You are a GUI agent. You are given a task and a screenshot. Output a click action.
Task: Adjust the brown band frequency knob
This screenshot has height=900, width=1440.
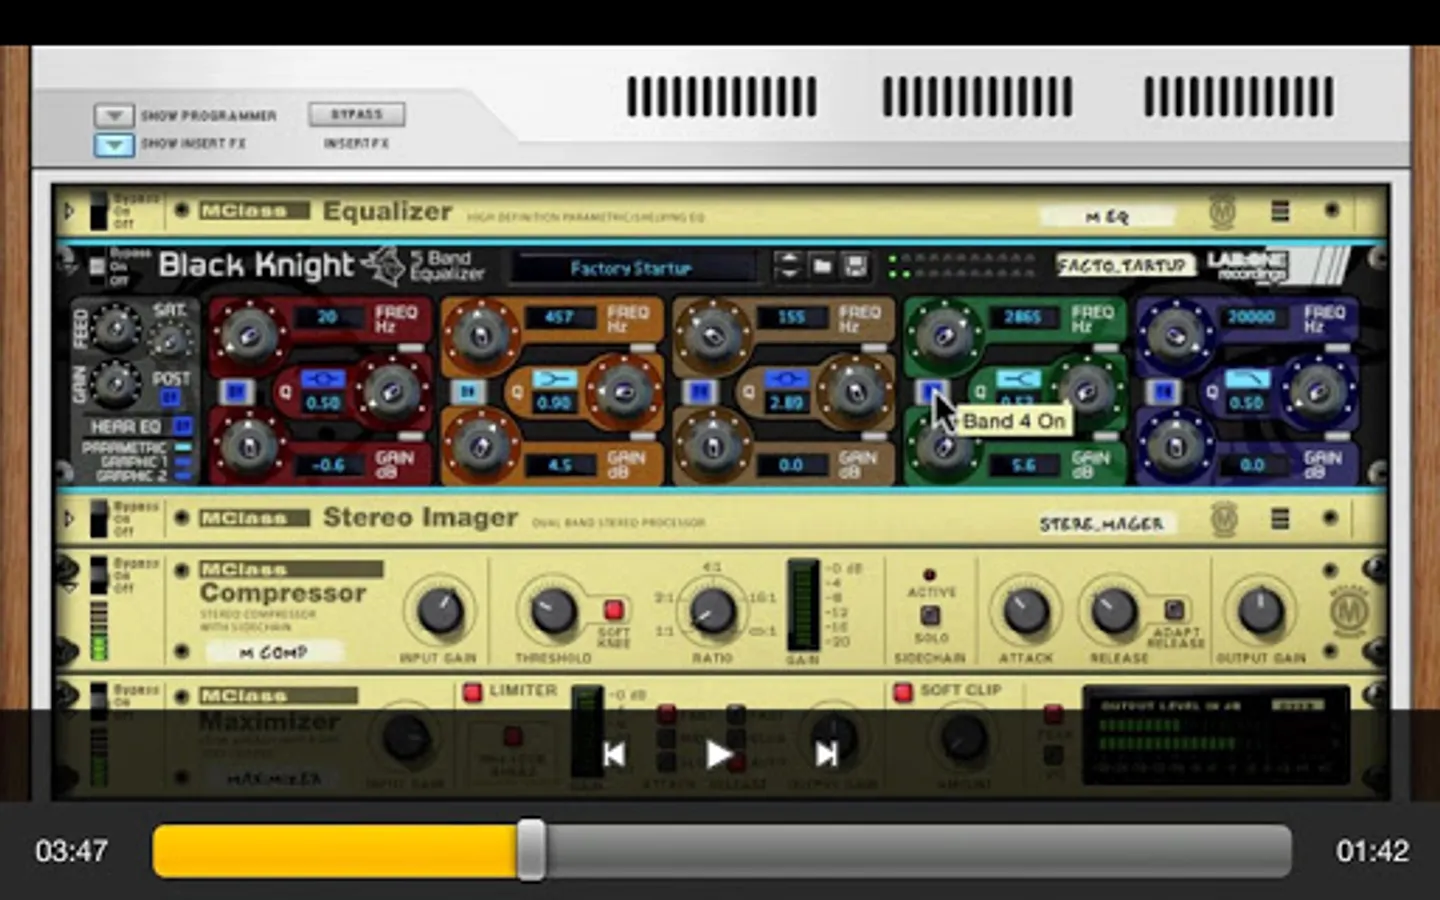pos(713,335)
